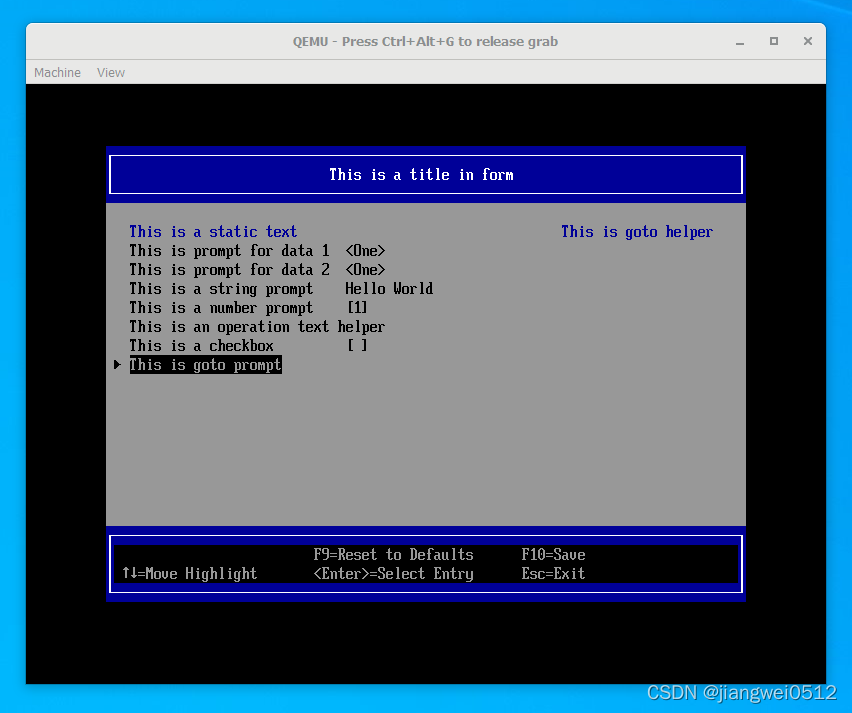This screenshot has height=713, width=852.
Task: Click the F10=Save hint
Action: click(553, 555)
